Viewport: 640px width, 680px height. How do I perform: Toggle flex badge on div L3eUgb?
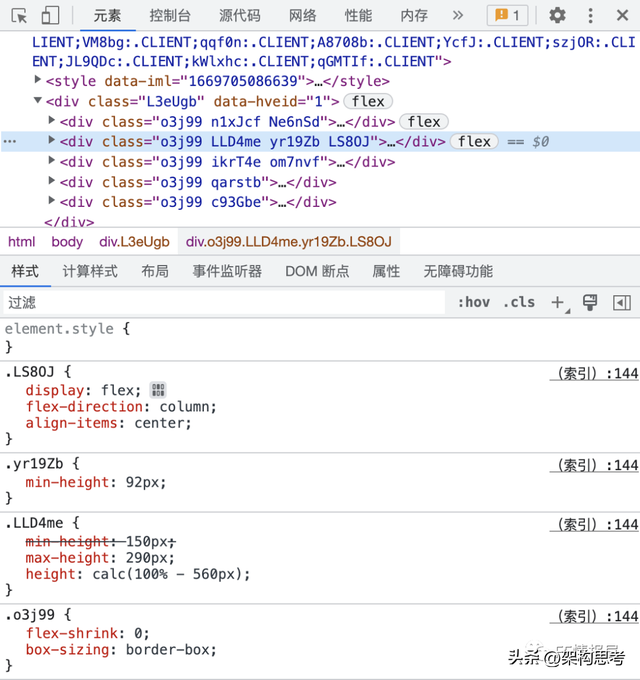(x=368, y=101)
